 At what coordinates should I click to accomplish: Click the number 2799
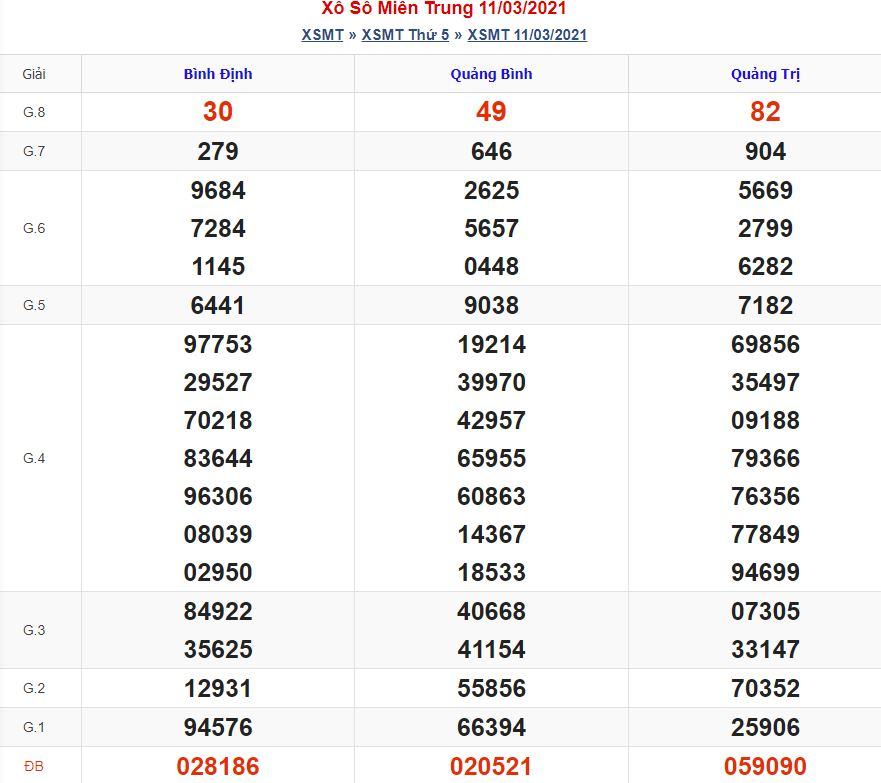coord(765,228)
